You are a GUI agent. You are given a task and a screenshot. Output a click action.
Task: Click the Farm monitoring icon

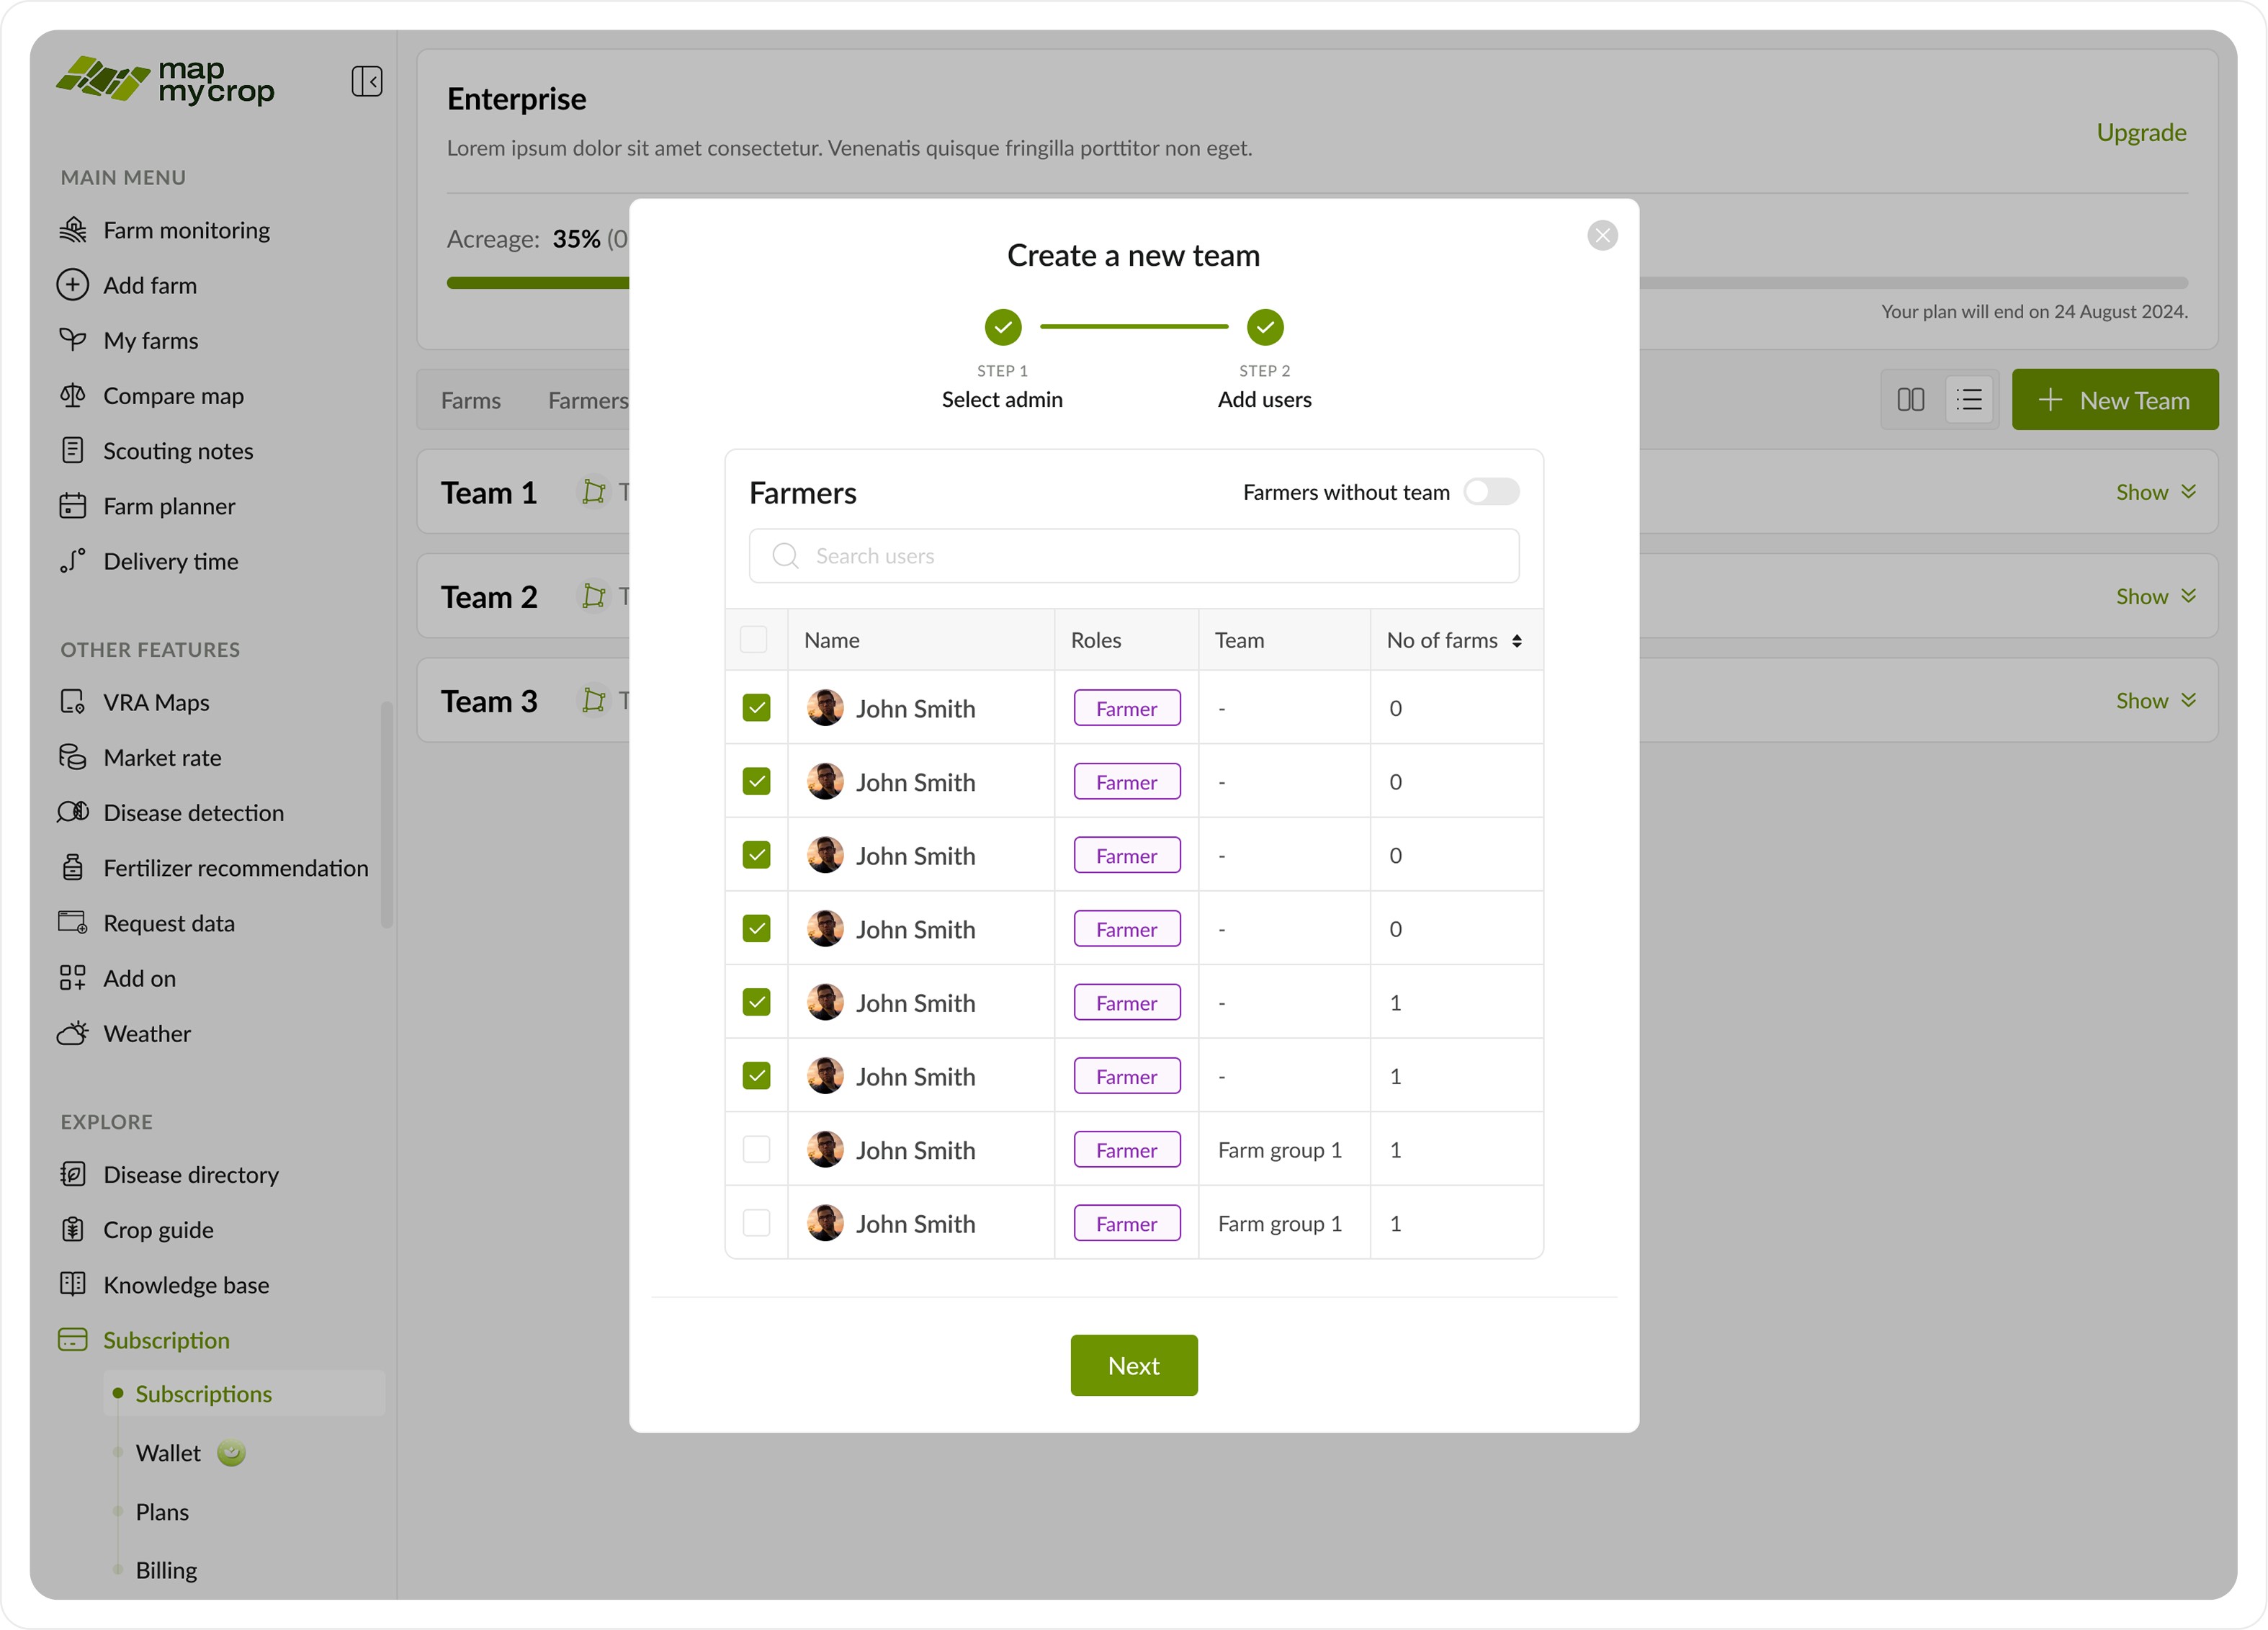click(x=73, y=230)
